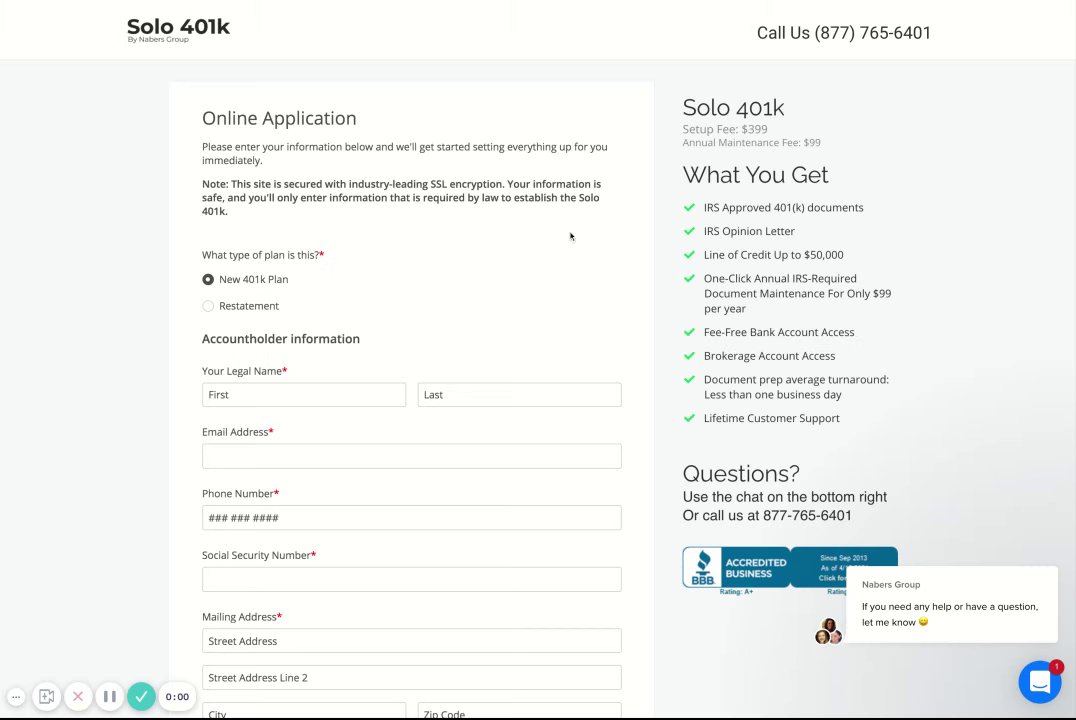Image resolution: width=1076 pixels, height=720 pixels.
Task: Click the First name field
Action: coord(304,395)
